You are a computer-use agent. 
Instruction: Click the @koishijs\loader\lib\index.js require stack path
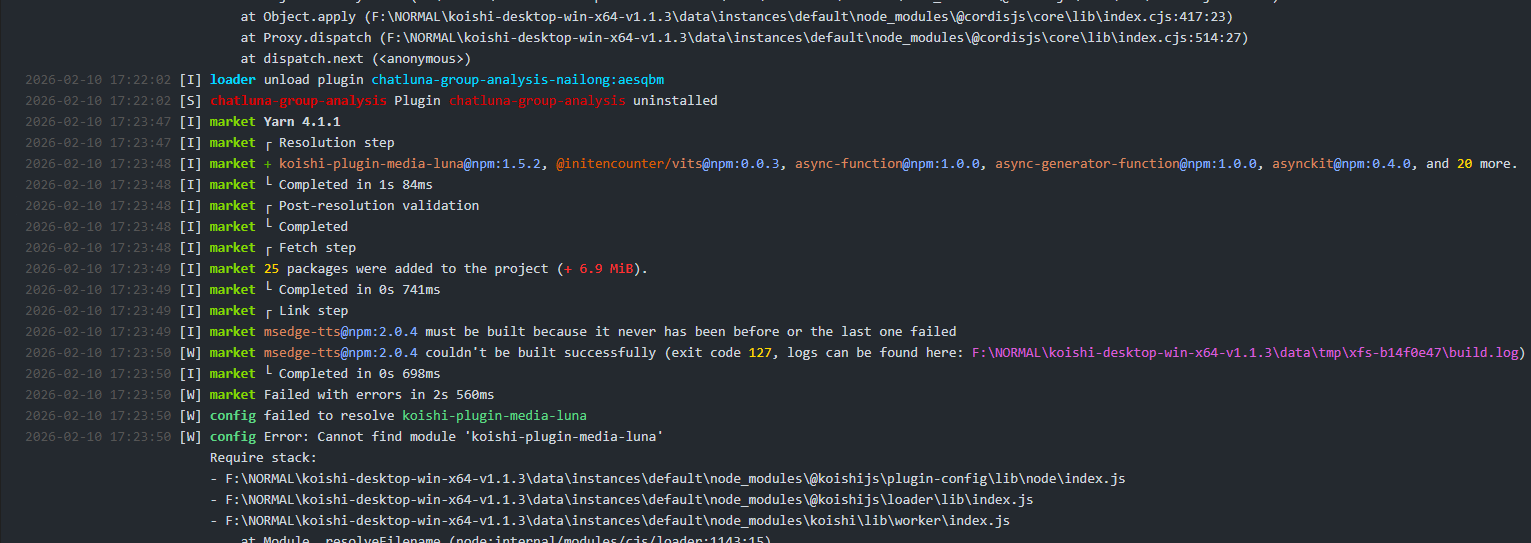pyautogui.click(x=629, y=500)
